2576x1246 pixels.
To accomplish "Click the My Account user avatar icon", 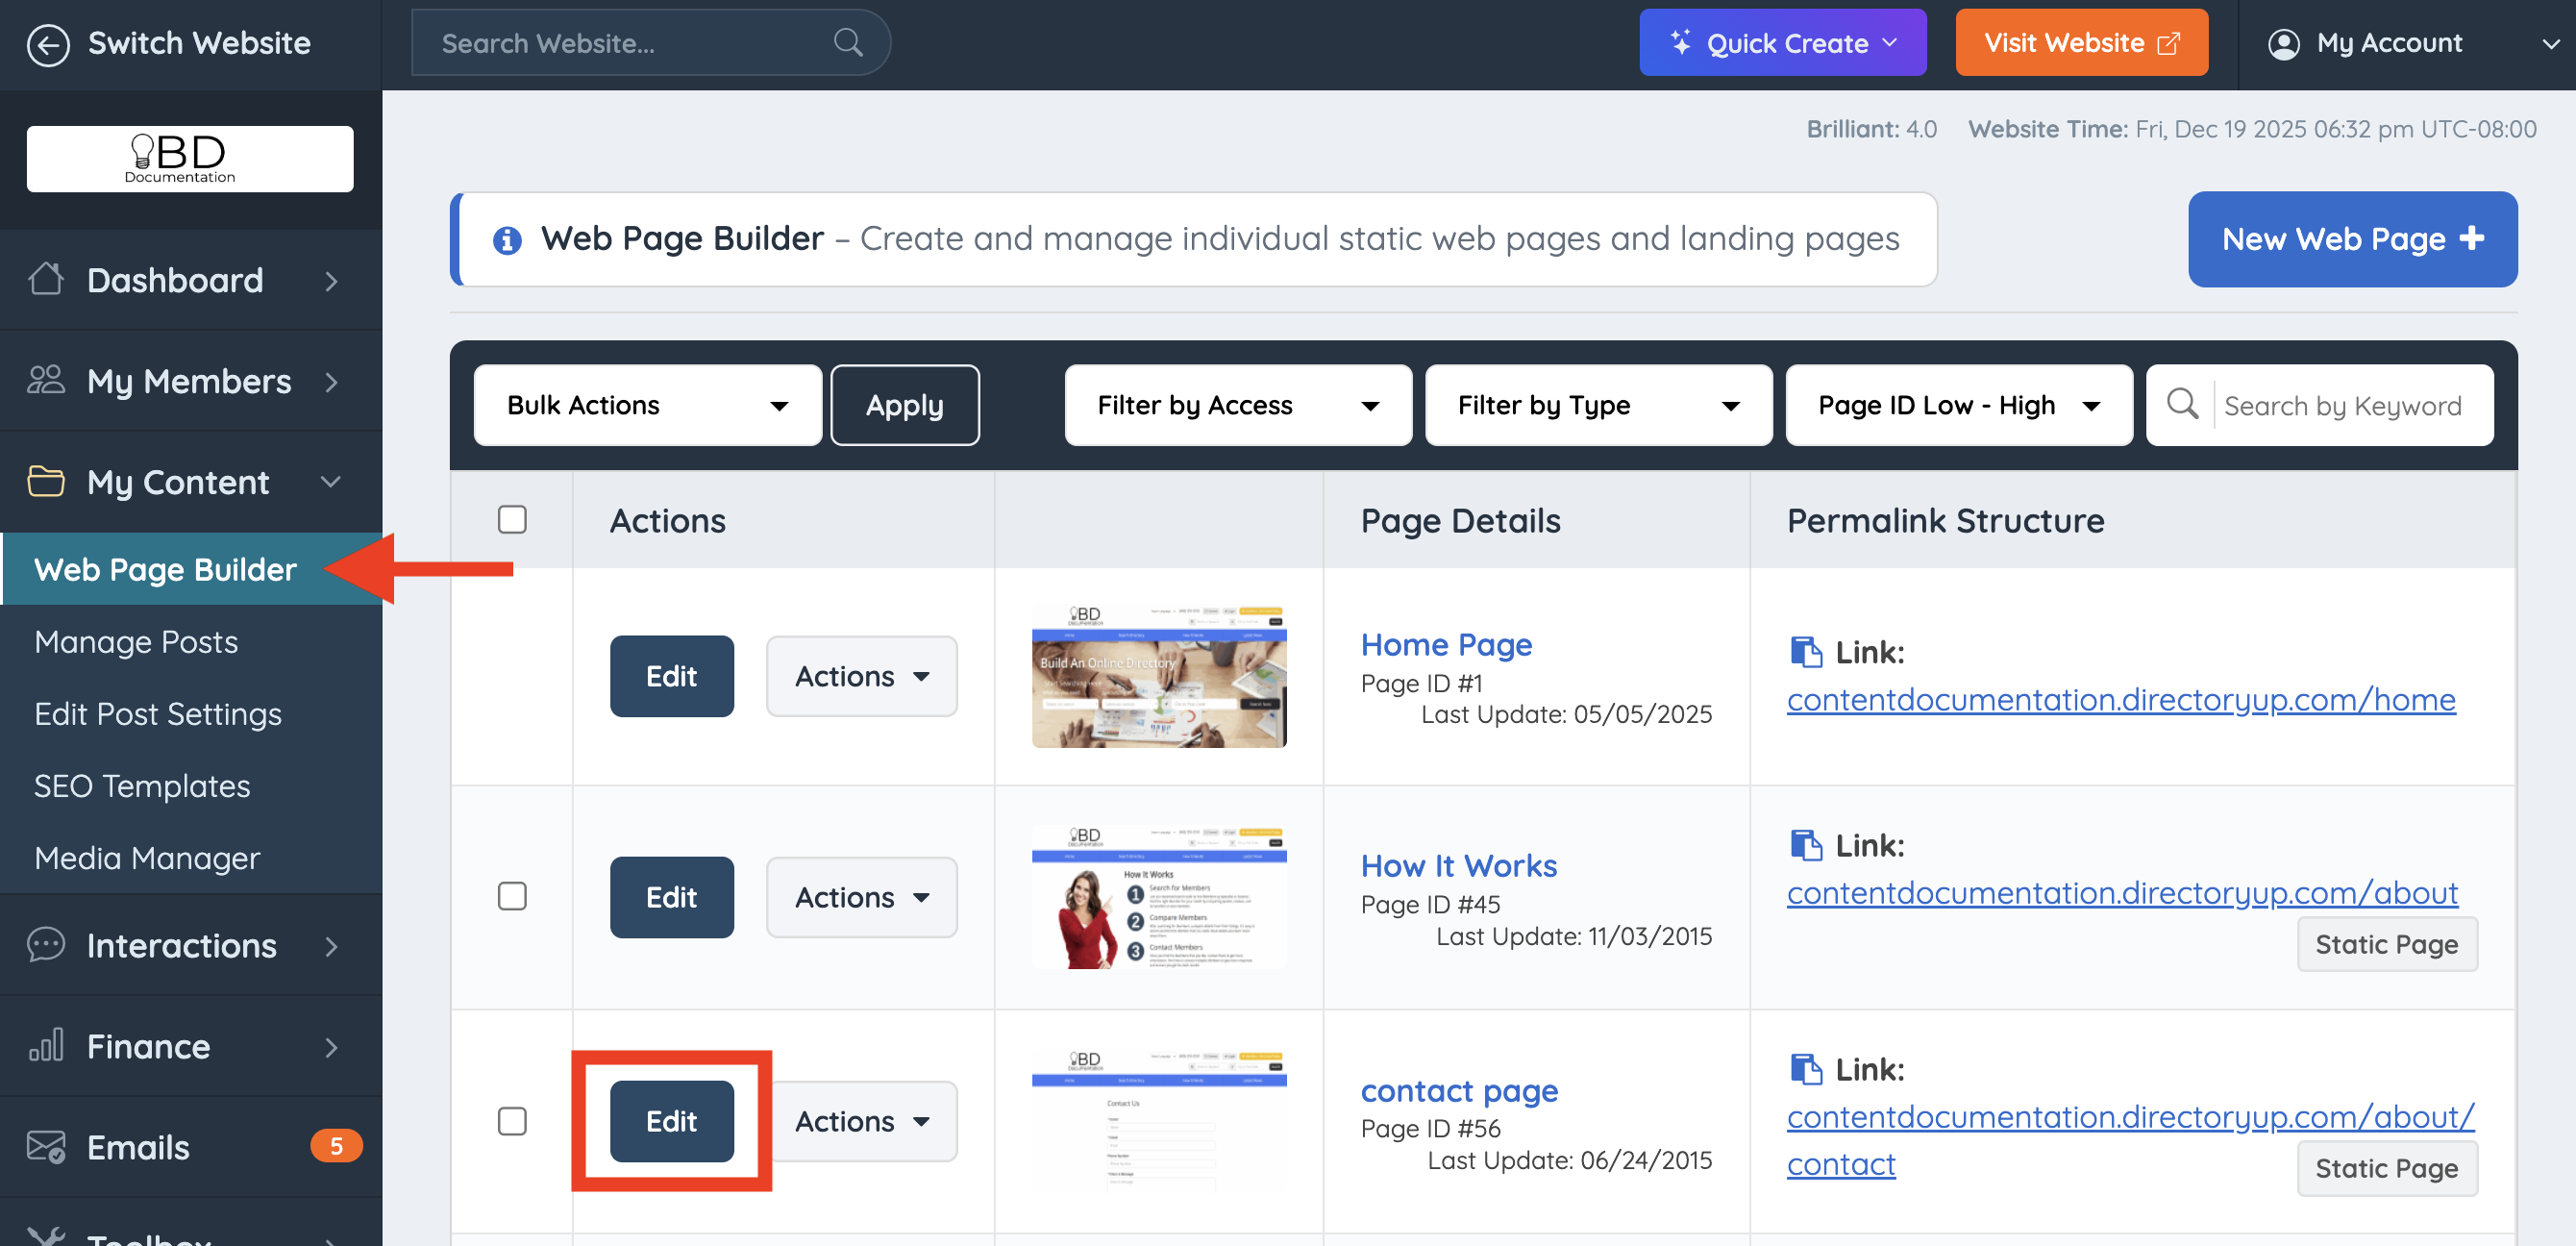I will click(2283, 44).
